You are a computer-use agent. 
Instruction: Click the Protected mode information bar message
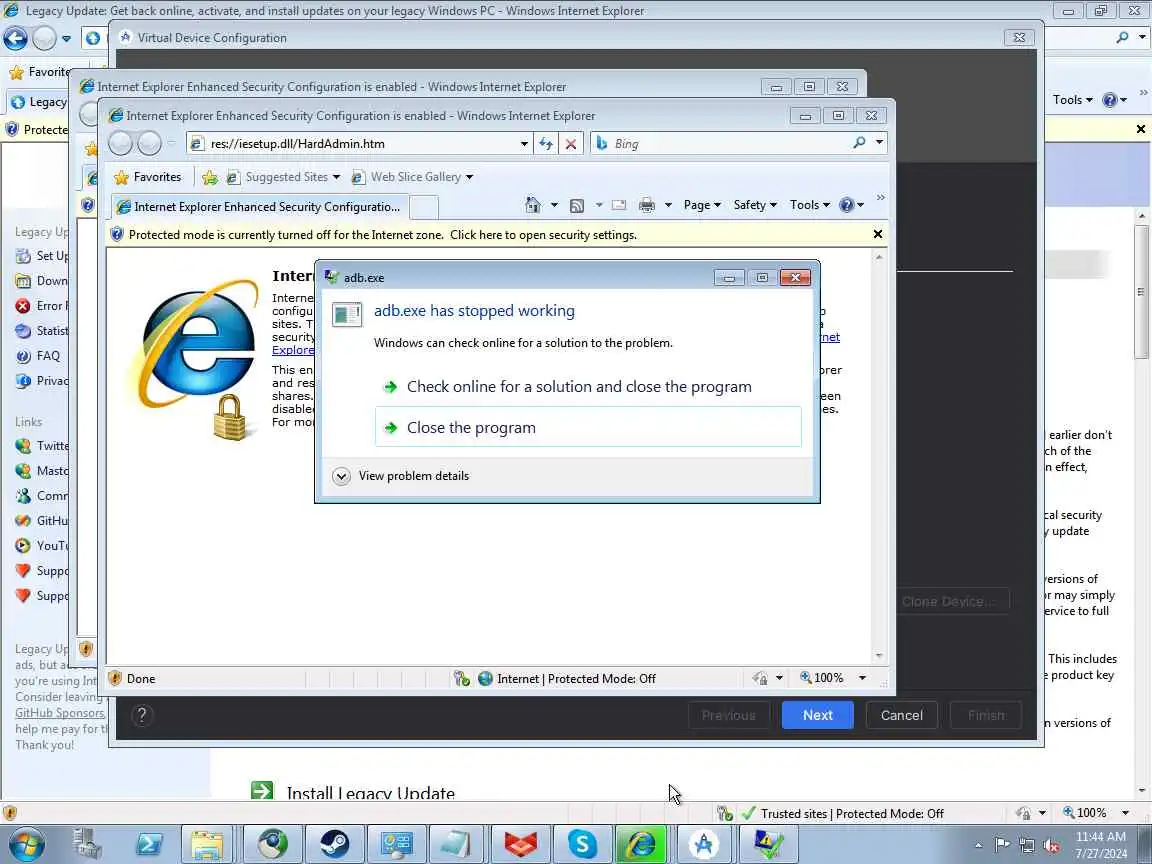tap(382, 235)
